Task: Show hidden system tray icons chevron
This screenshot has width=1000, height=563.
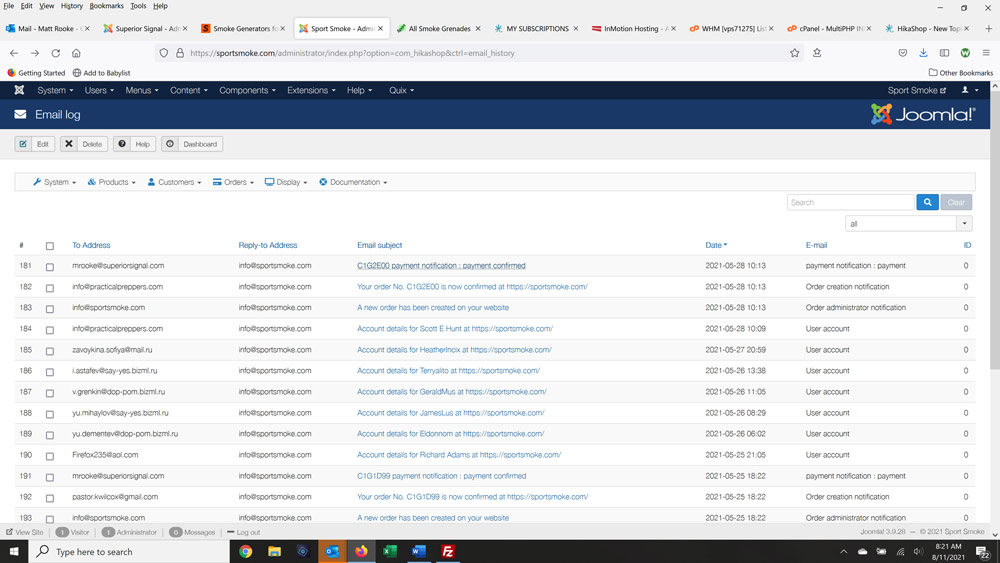Action: (844, 552)
